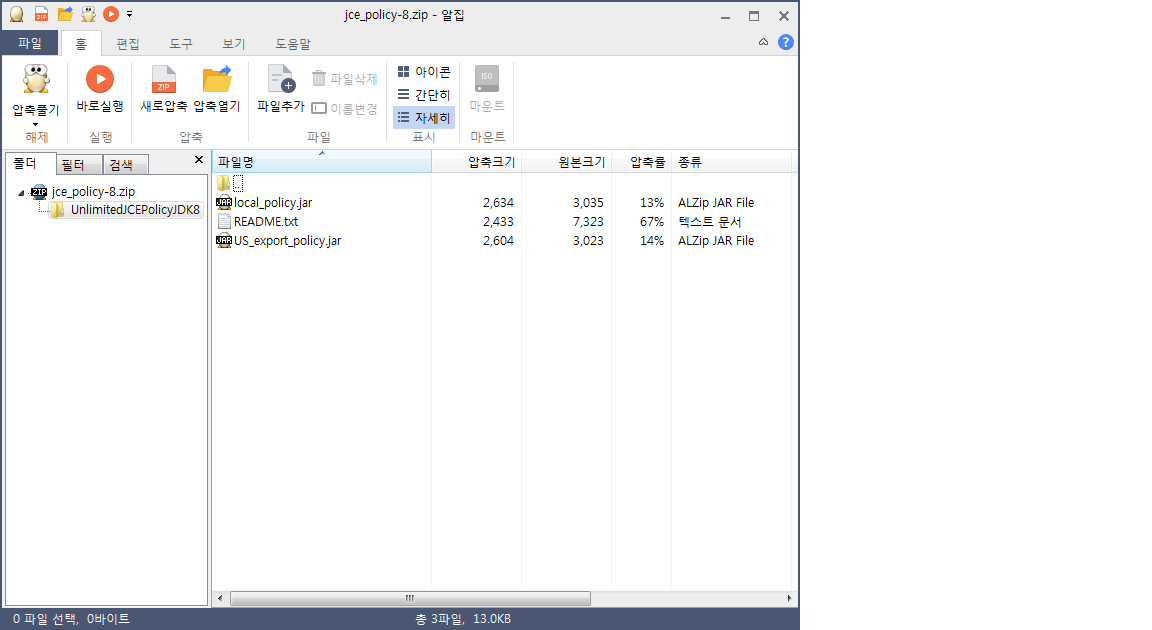
Task: Click the 압축열기 folder icon
Action: tap(217, 79)
